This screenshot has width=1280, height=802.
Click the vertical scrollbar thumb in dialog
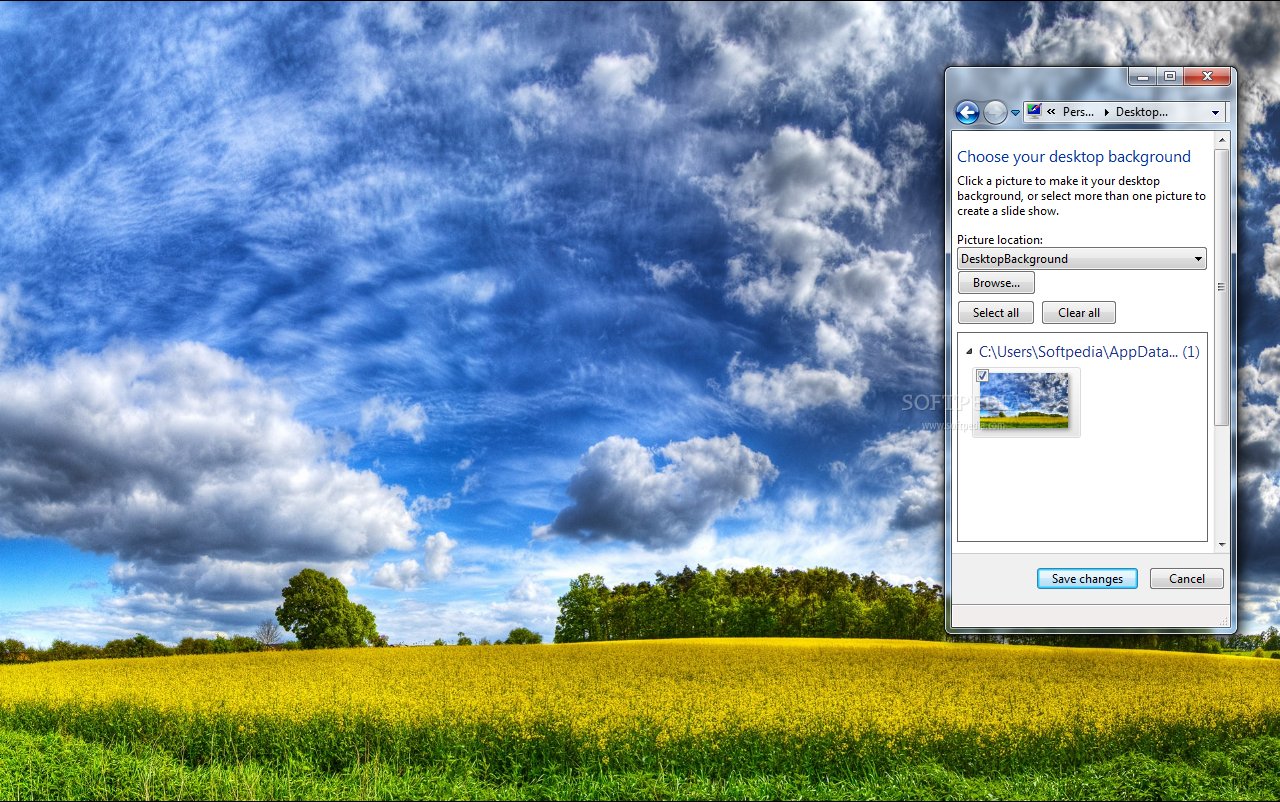click(1222, 287)
